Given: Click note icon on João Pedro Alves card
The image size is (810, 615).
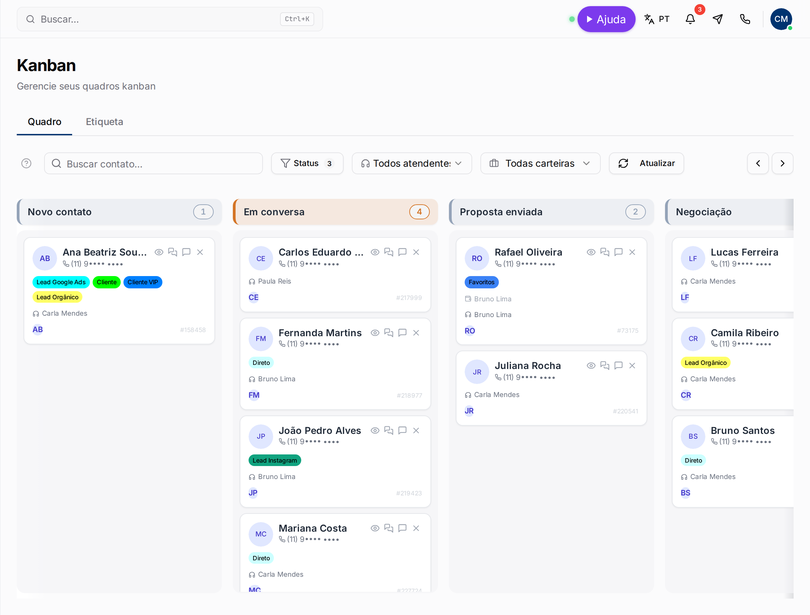Looking at the screenshot, I should tap(402, 430).
